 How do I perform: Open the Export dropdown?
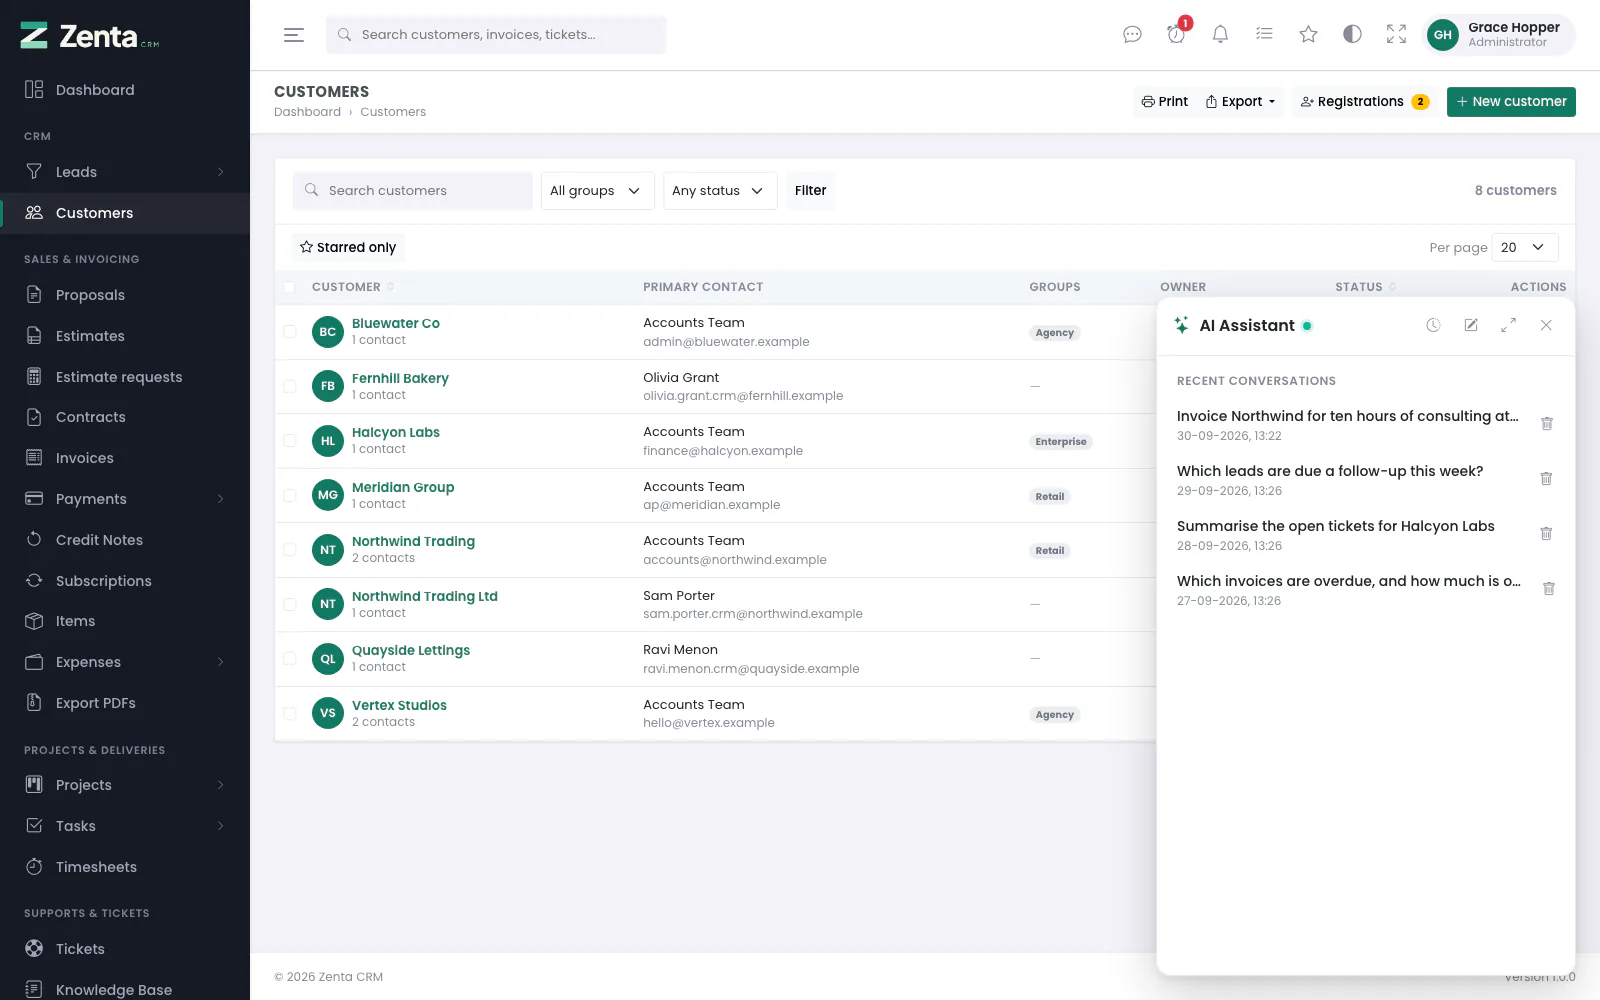tap(1241, 102)
